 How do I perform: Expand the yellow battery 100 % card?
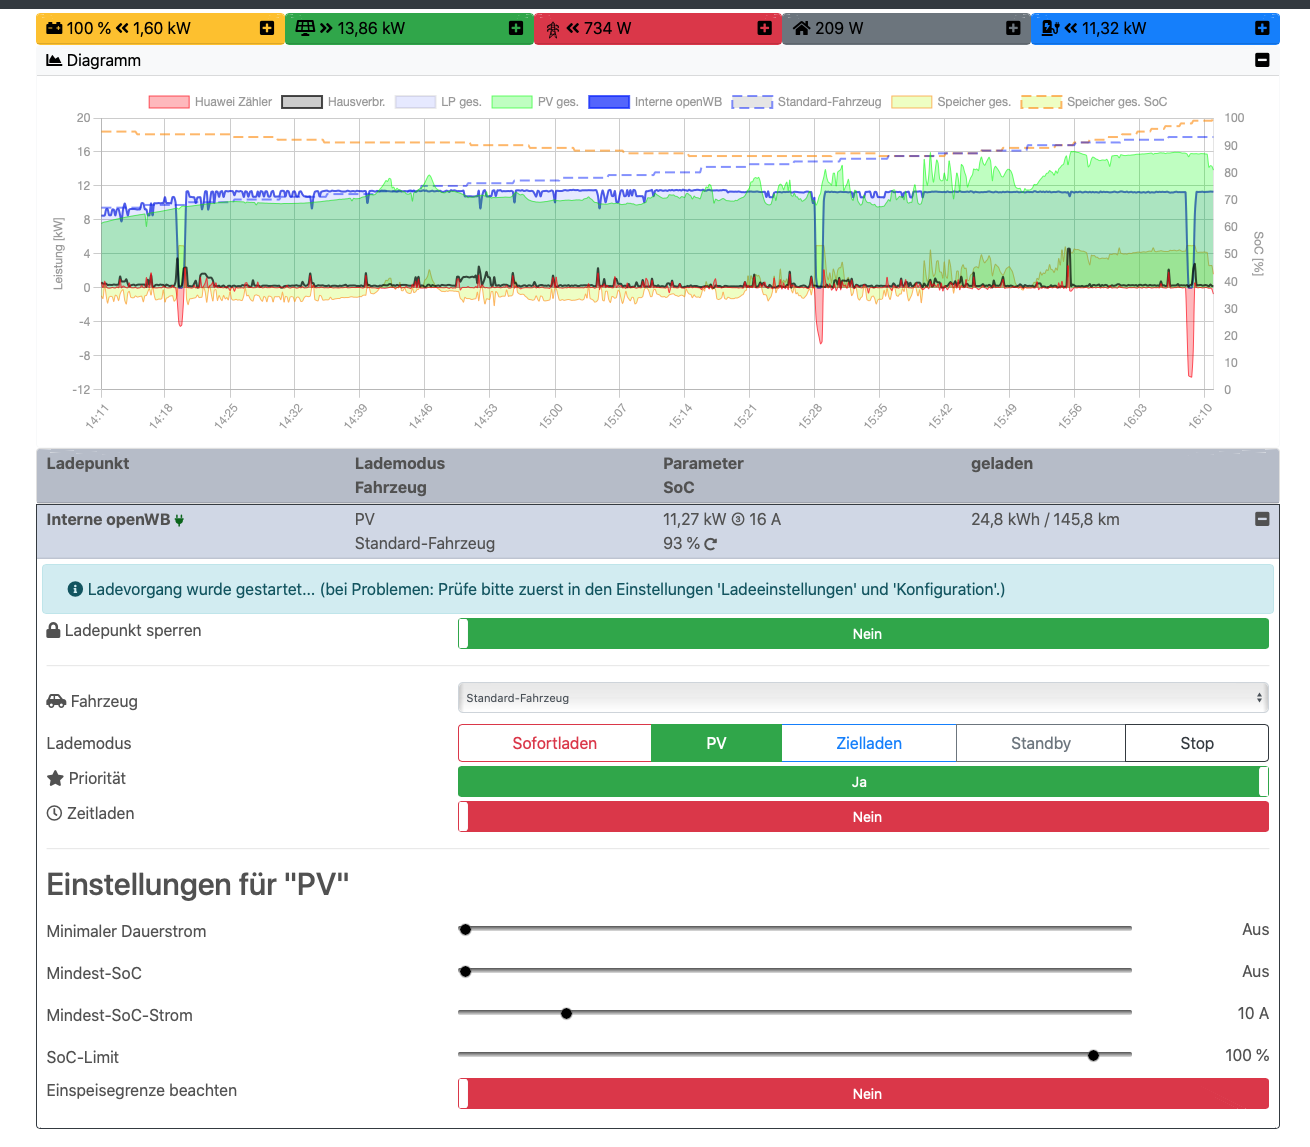[266, 28]
